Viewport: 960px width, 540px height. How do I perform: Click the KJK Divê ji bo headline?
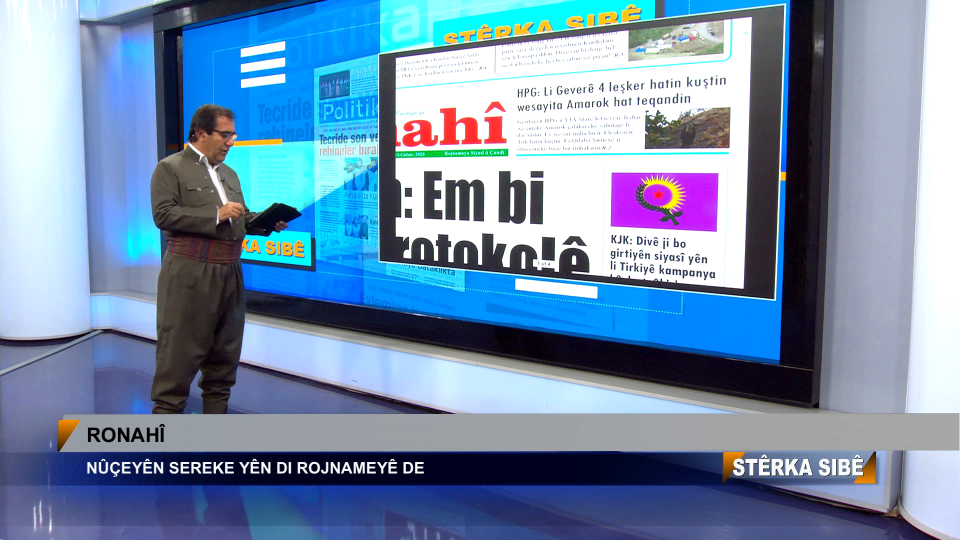tap(662, 258)
